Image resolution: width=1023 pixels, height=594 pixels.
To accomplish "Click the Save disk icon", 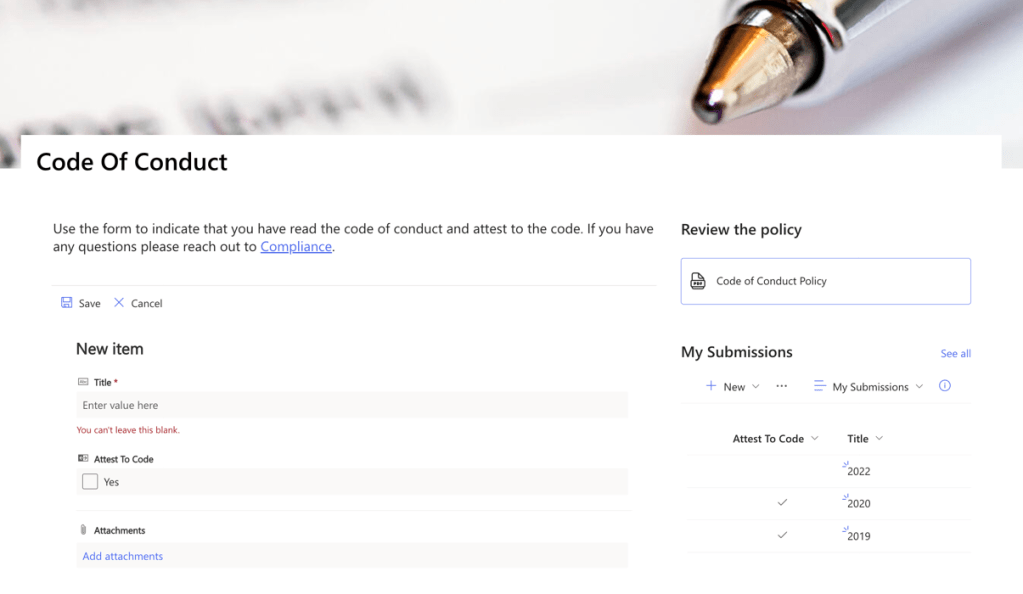I will [66, 303].
